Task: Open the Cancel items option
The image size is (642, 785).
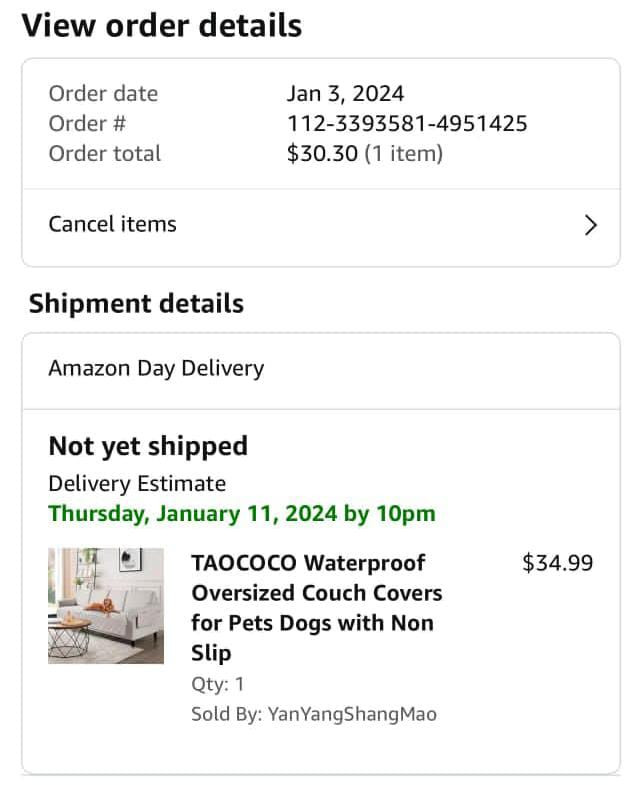Action: pos(113,224)
